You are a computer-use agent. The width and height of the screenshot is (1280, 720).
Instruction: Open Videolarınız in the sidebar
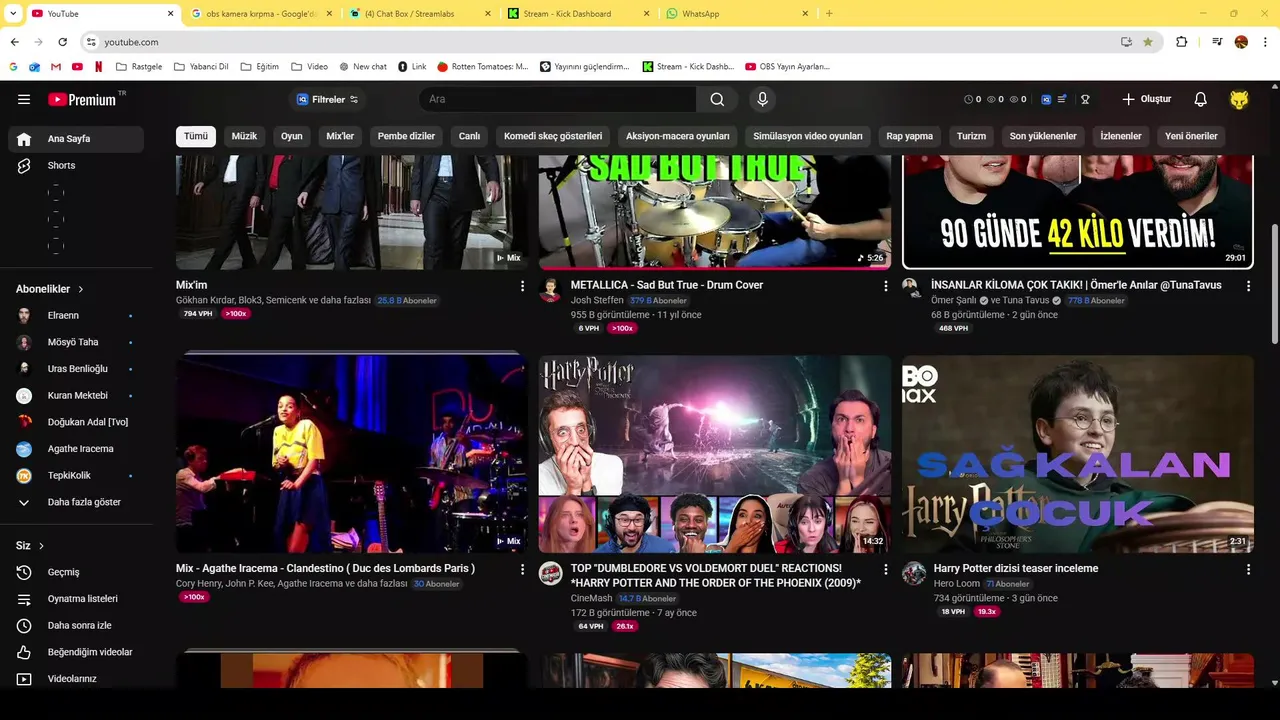[x=76, y=678]
